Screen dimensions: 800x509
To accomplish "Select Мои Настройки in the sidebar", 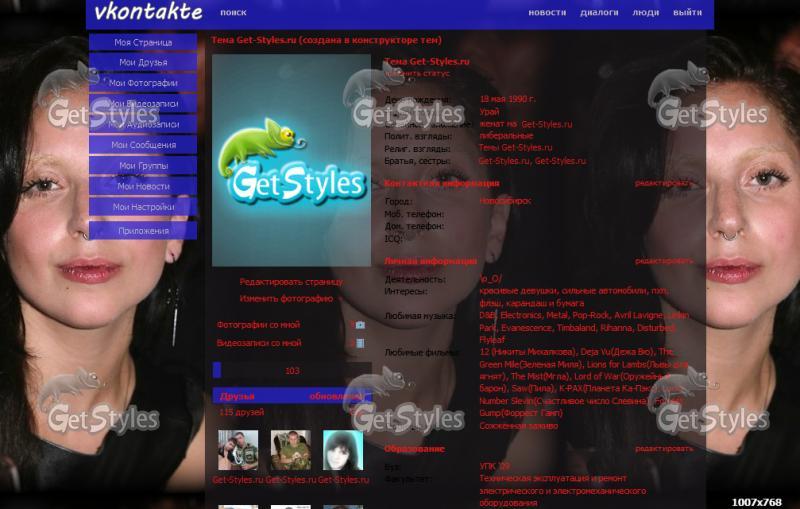I will [143, 207].
